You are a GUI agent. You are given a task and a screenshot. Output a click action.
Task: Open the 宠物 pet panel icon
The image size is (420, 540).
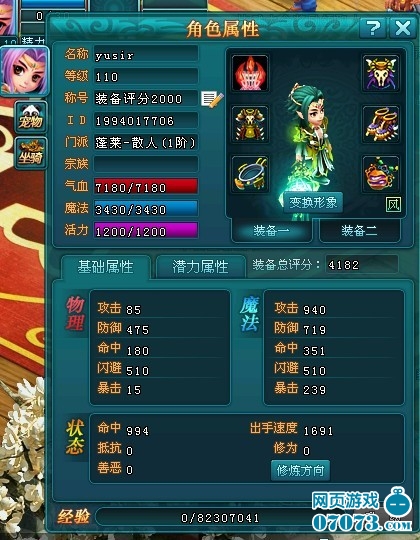(x=30, y=117)
